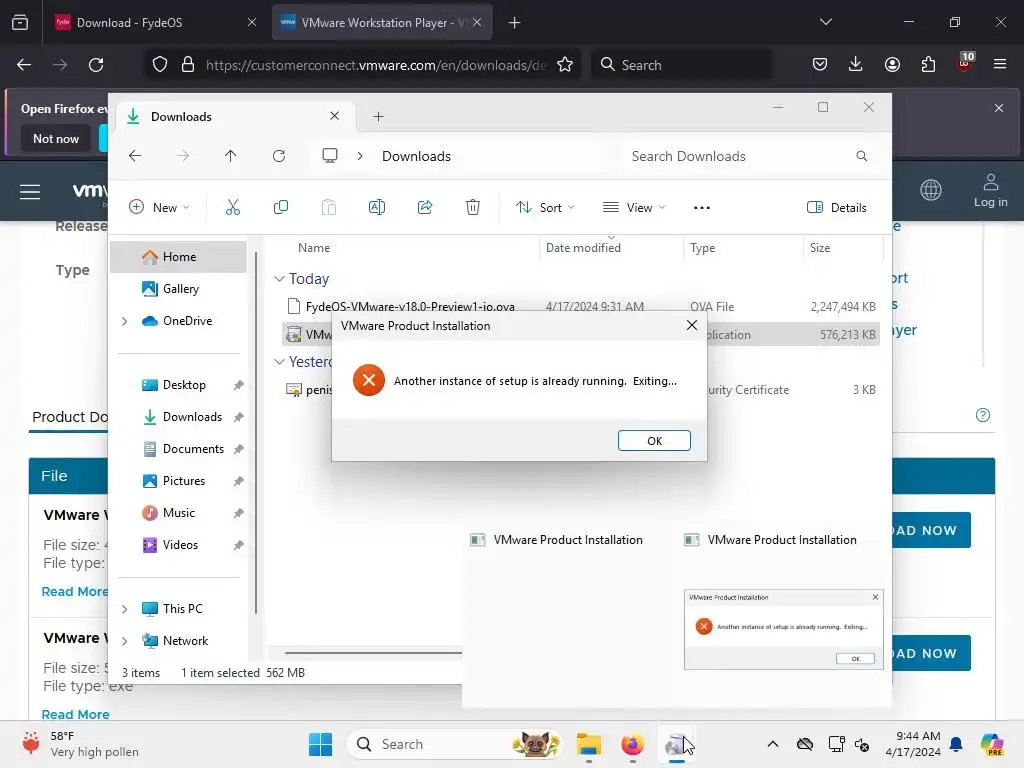Close the Downloads Explorer tab
Image resolution: width=1024 pixels, height=768 pixels.
pos(334,116)
